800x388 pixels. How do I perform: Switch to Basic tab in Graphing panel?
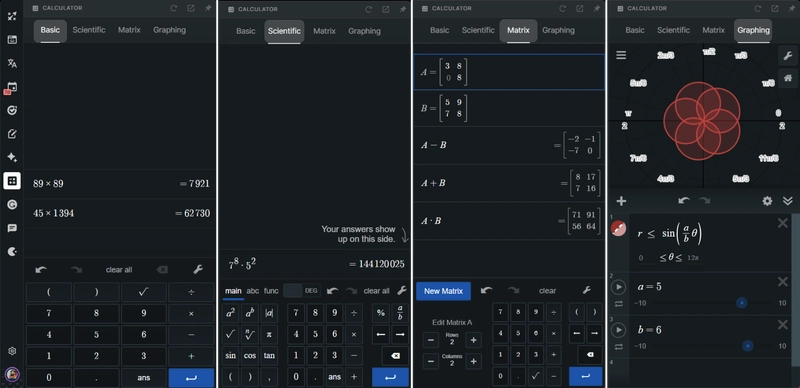[x=635, y=30]
